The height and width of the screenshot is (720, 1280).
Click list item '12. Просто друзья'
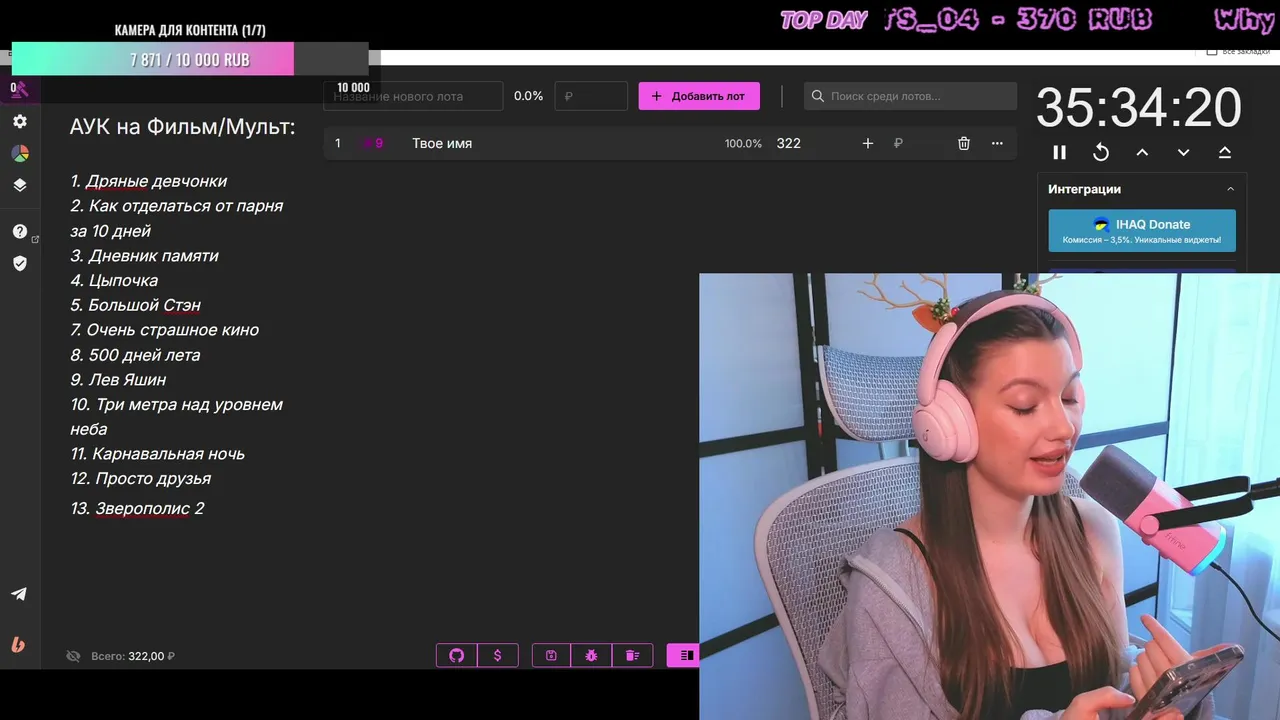click(x=141, y=478)
